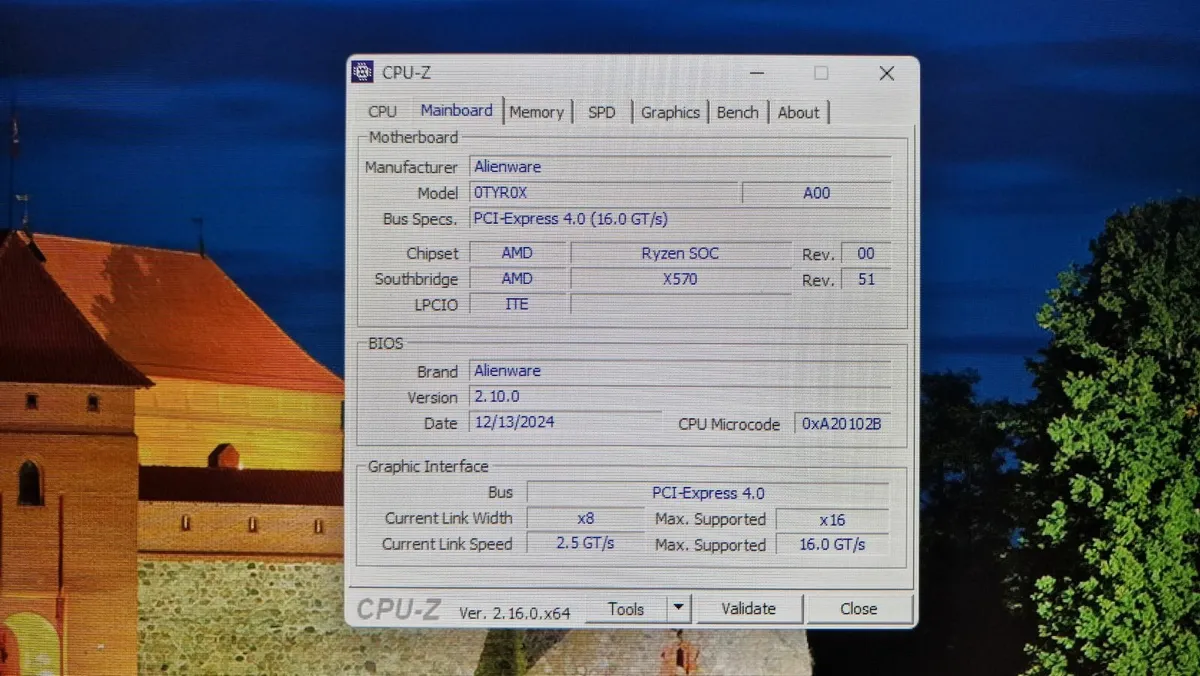Switch to the CPU tab
Image resolution: width=1200 pixels, height=676 pixels.
[x=382, y=112]
